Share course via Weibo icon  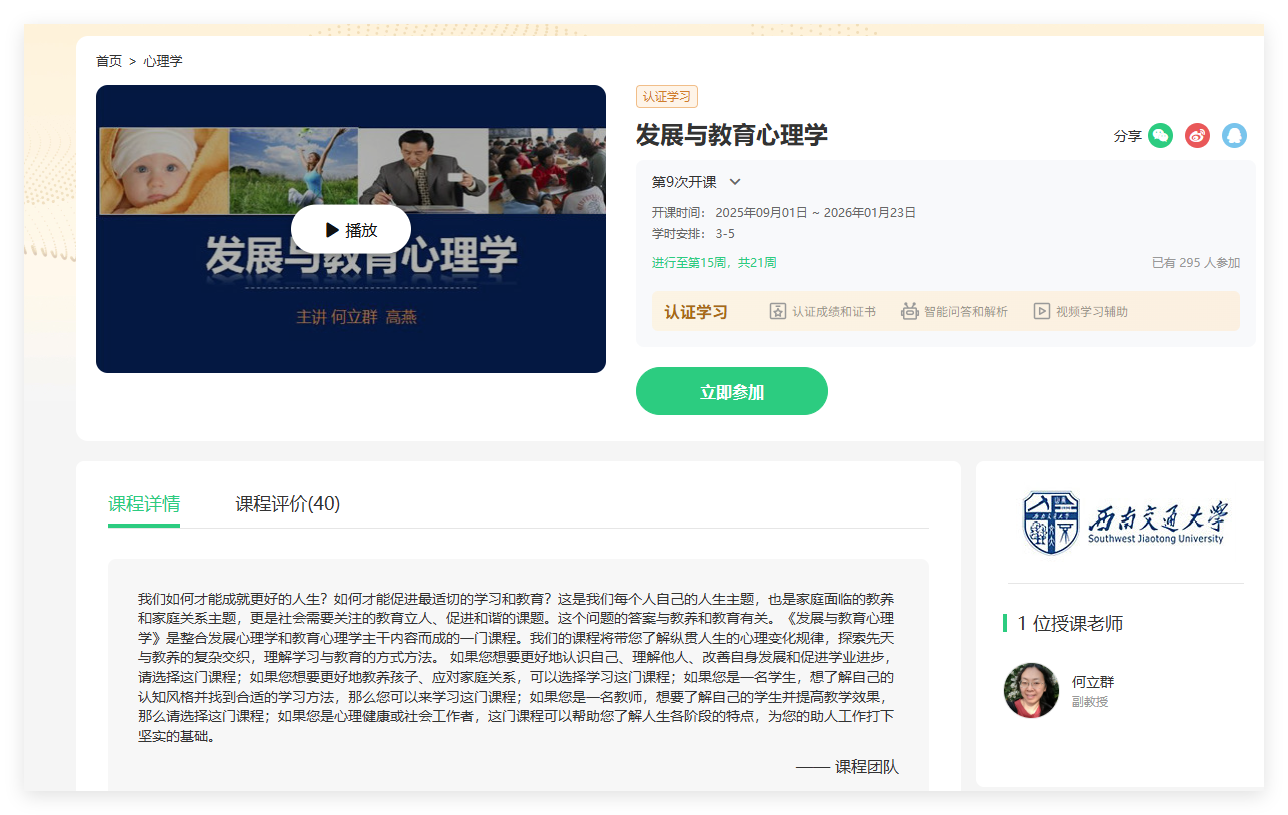(1197, 136)
